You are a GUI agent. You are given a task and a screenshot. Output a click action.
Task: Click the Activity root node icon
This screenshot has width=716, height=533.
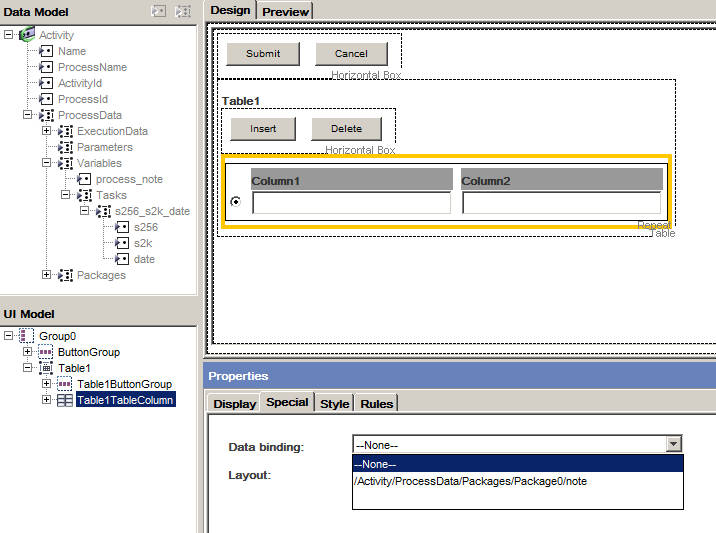(x=27, y=34)
